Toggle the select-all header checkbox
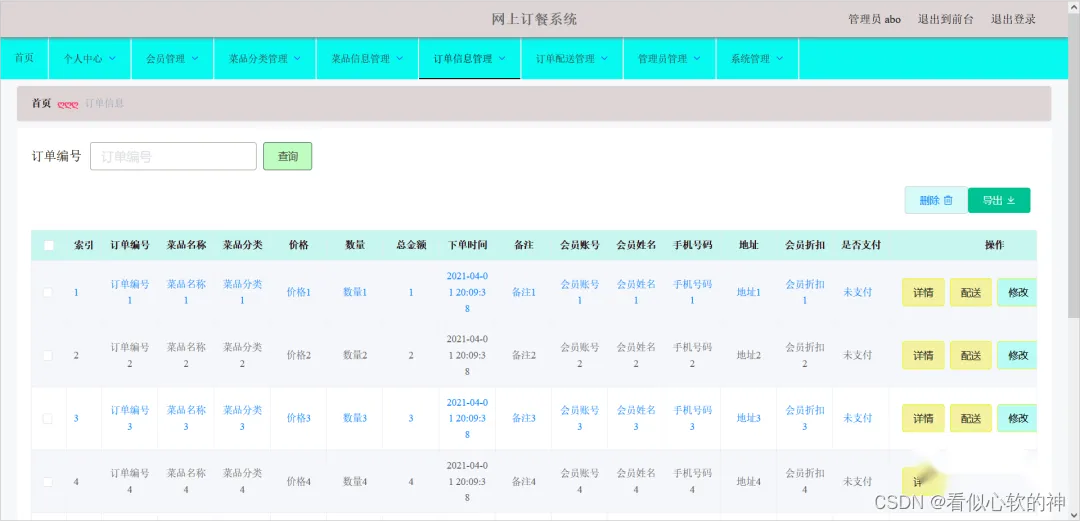1080x521 pixels. tap(48, 245)
